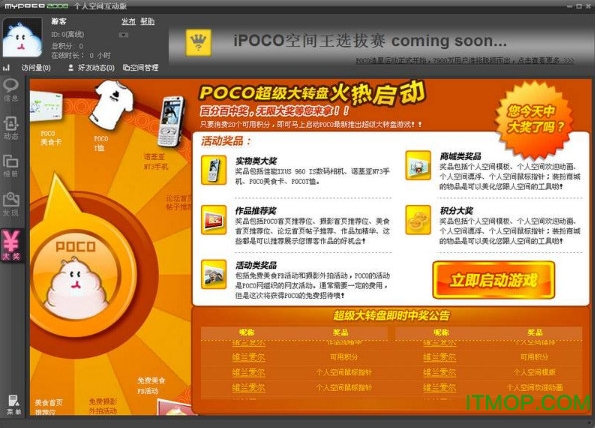Open the 动态 feed sidebar icon

tap(11, 128)
